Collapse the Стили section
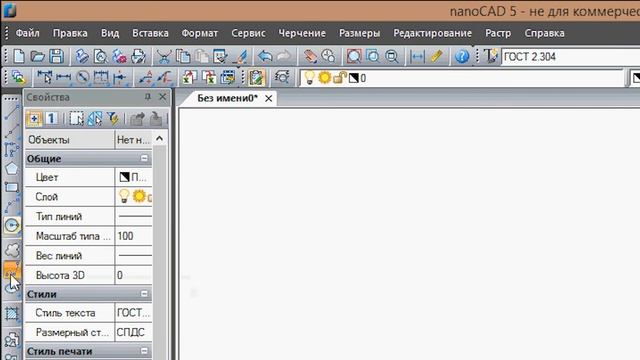The image size is (640, 360). tap(144, 294)
